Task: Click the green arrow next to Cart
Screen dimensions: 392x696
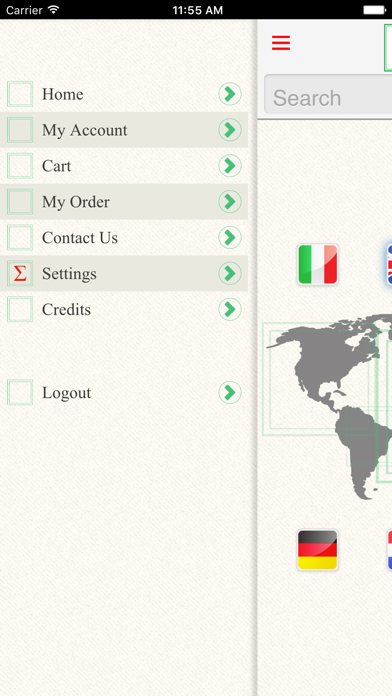Action: tap(230, 166)
